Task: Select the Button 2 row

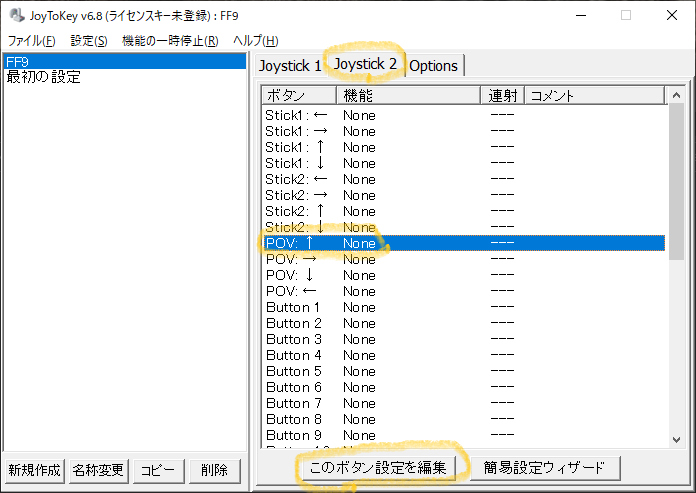Action: coord(465,323)
